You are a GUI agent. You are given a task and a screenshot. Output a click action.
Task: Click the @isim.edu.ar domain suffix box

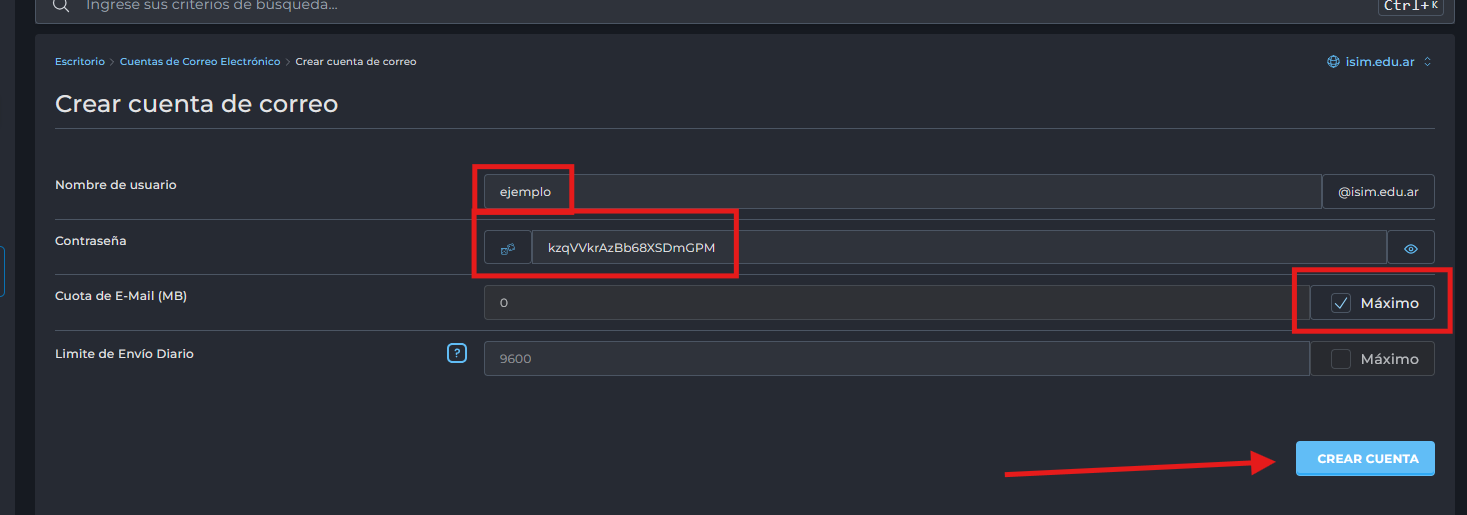[1378, 192]
